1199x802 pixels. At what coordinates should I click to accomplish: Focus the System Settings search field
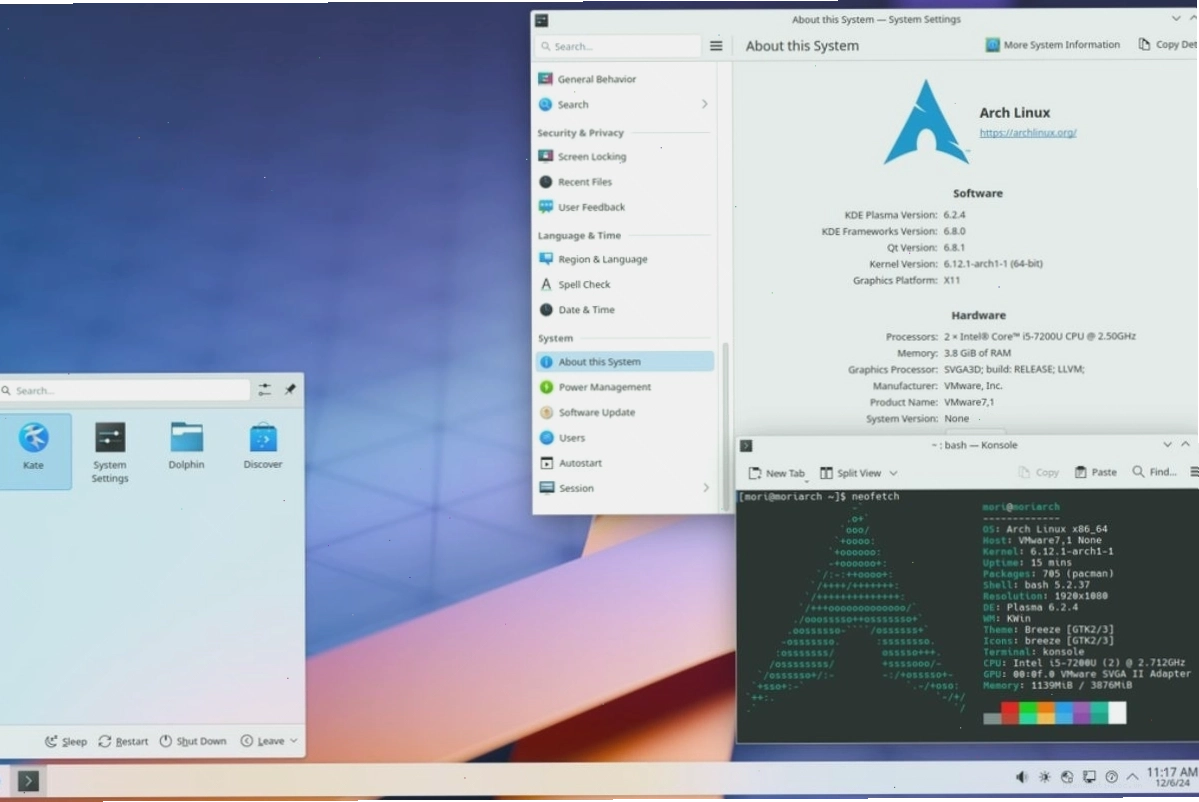click(x=618, y=46)
